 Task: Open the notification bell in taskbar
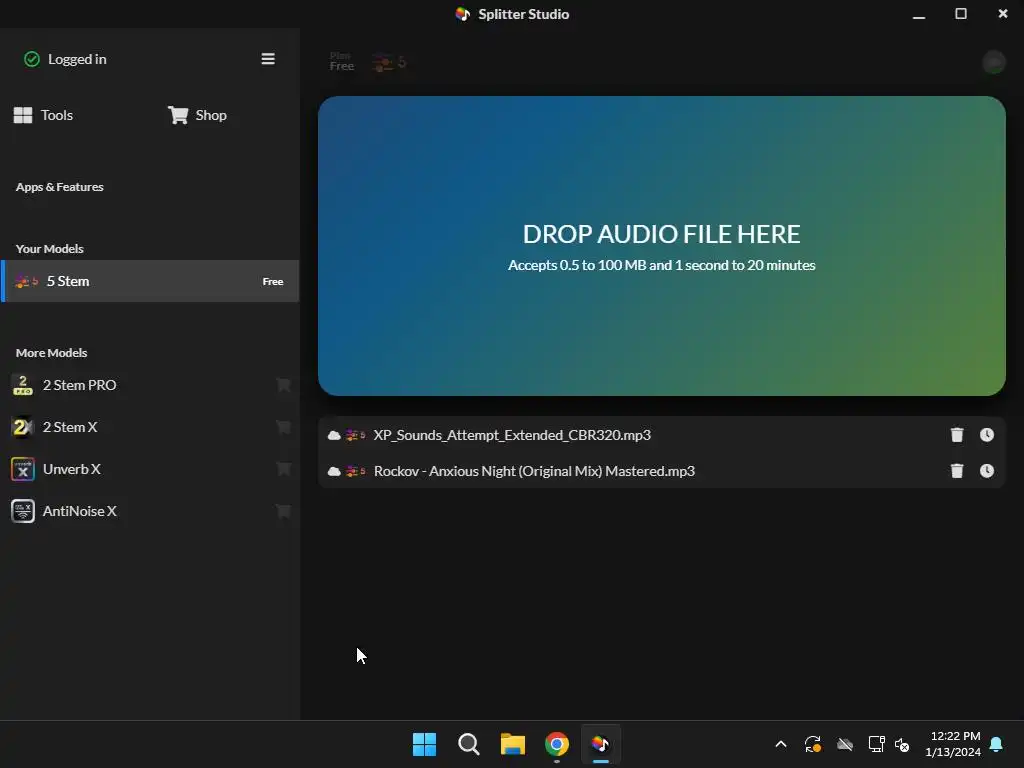point(997,744)
